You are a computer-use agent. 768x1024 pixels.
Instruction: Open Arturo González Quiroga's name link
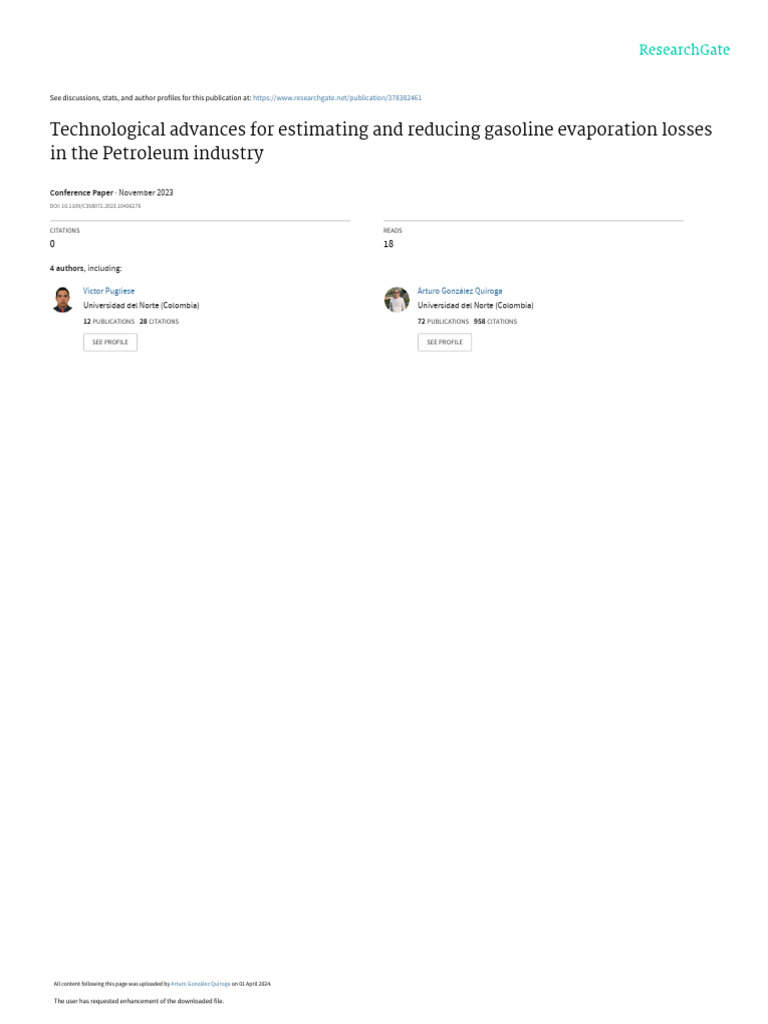coord(460,291)
